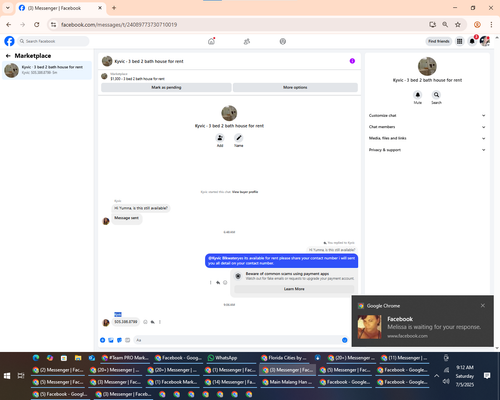Click the phone number message bubble
Screen dimensions: 500x400
[x=126, y=322]
